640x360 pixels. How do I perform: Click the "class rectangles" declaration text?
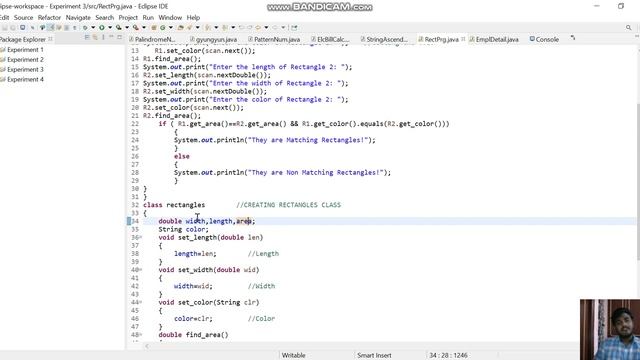pos(174,205)
